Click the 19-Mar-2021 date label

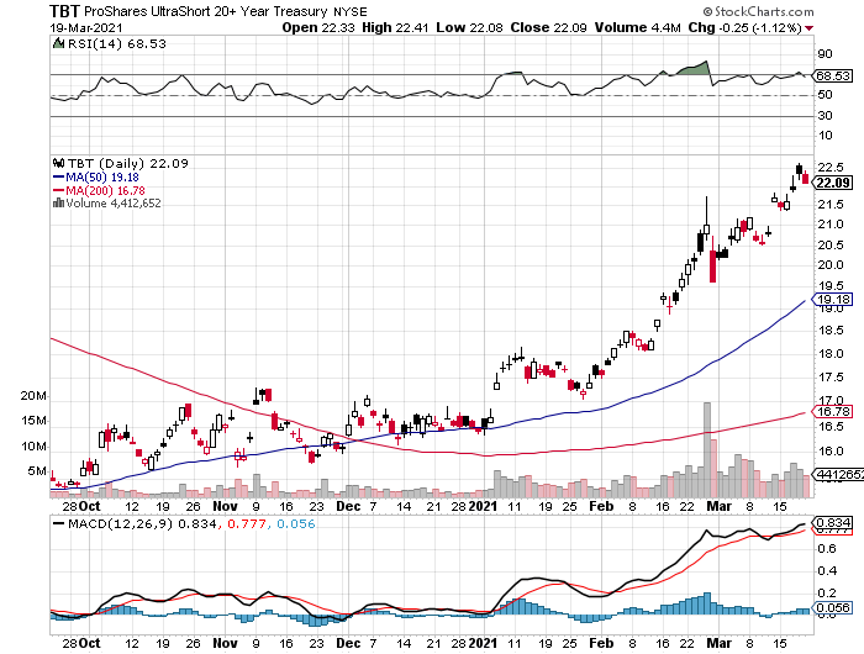coord(86,28)
